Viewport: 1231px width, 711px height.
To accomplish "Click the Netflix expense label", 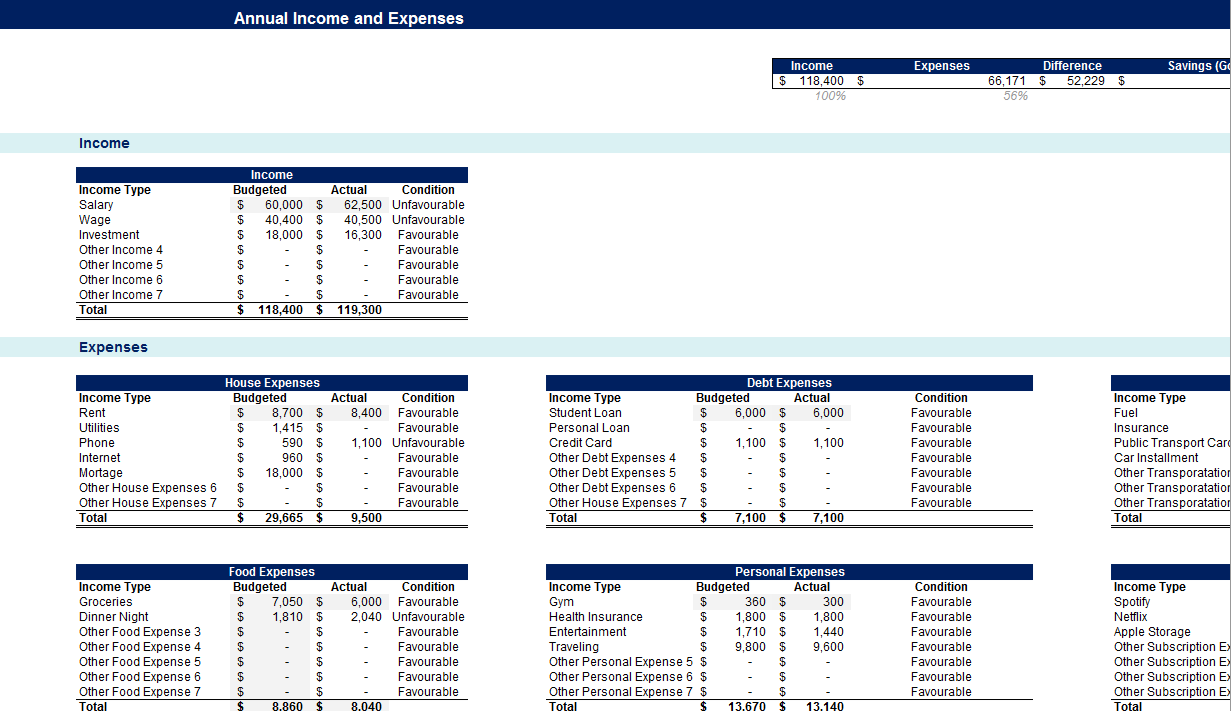I will click(x=1130, y=616).
